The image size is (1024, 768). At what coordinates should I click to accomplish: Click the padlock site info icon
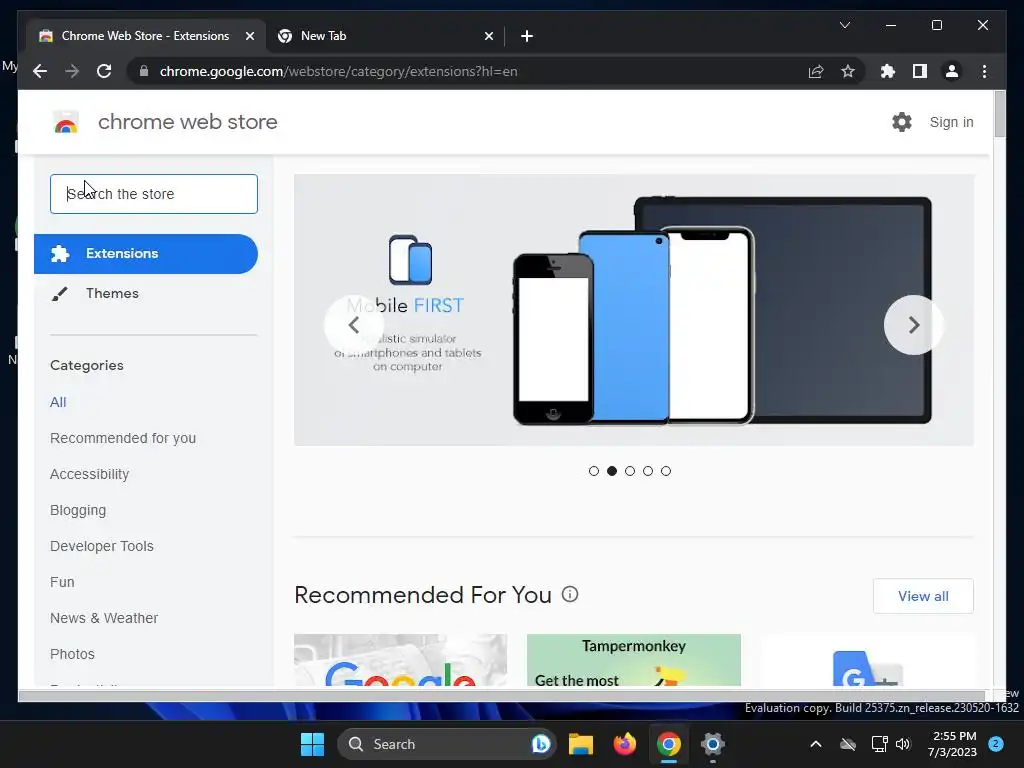[144, 71]
